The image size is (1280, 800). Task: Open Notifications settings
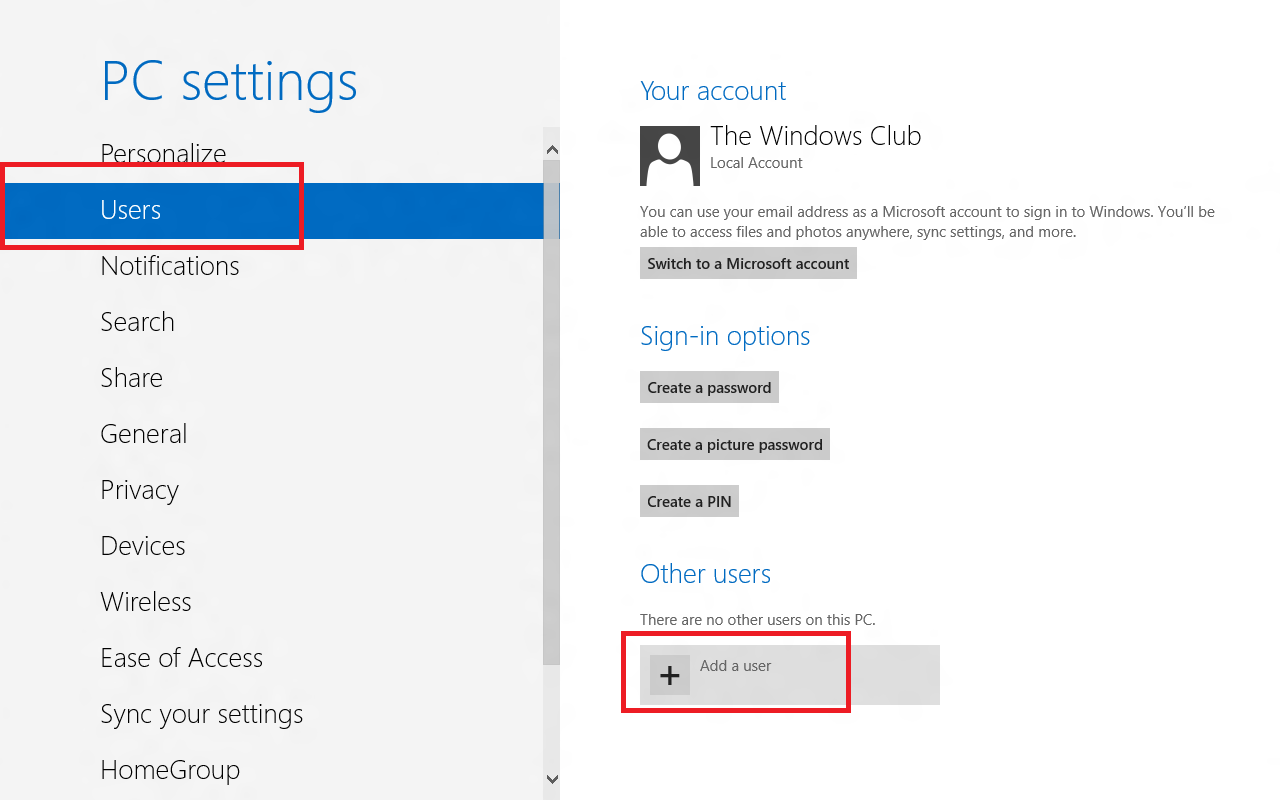click(x=170, y=266)
